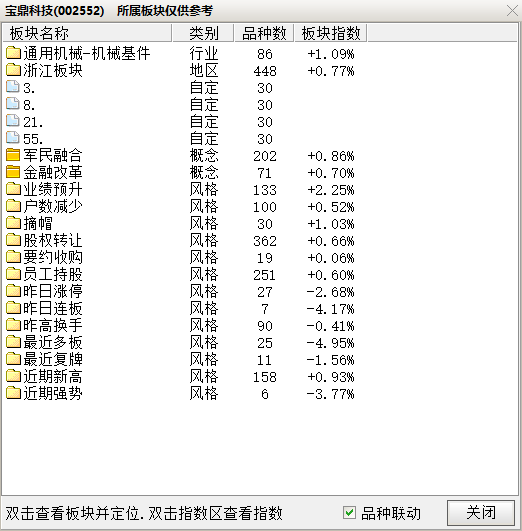Select the 员工持股 block entry
Image resolution: width=522 pixels, height=531 pixels.
[x=53, y=274]
